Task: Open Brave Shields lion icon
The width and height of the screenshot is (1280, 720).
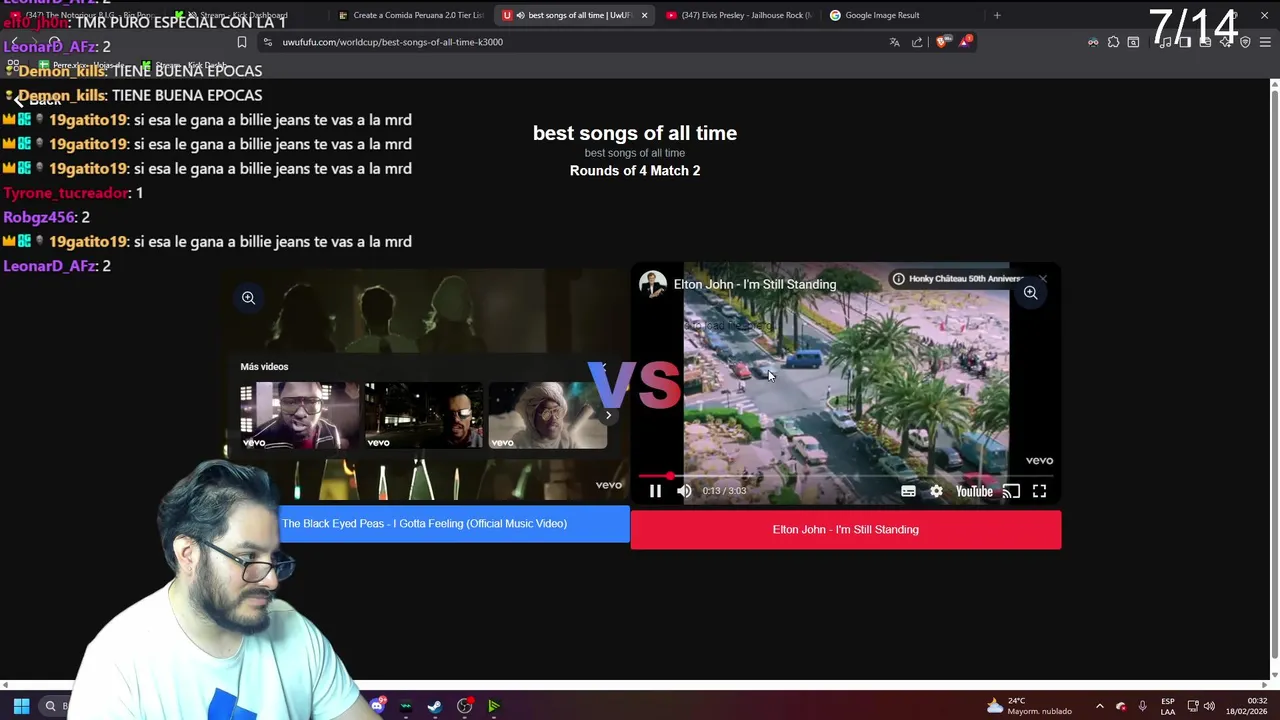Action: pyautogui.click(x=941, y=42)
